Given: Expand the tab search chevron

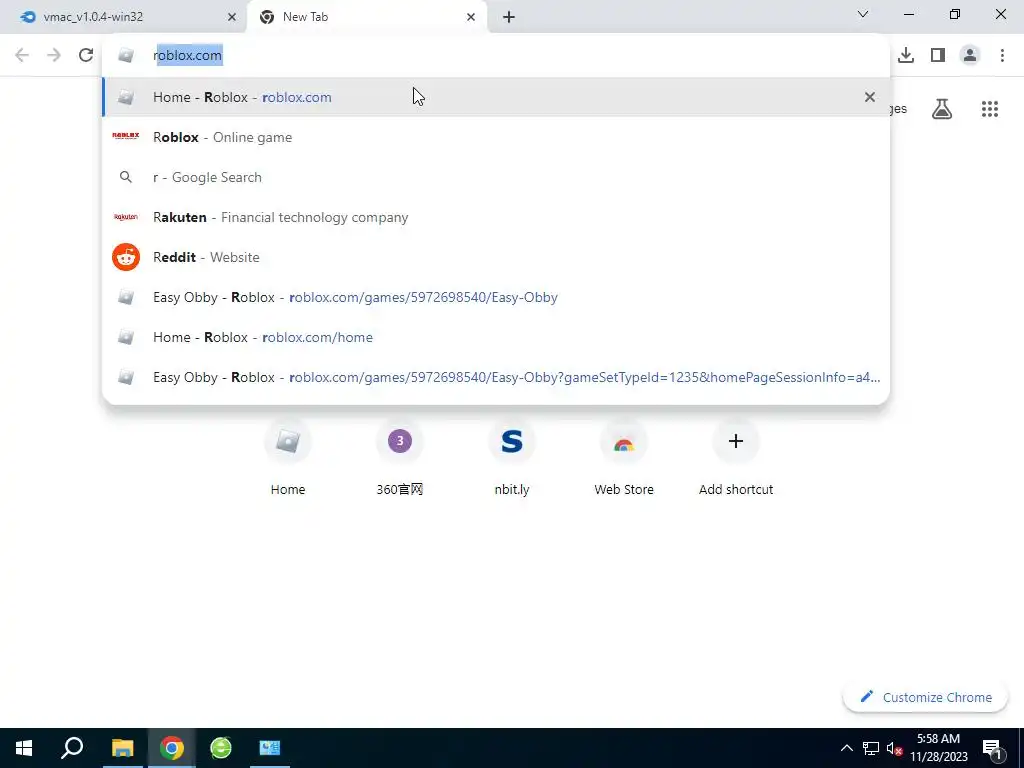Looking at the screenshot, I should click(x=863, y=14).
